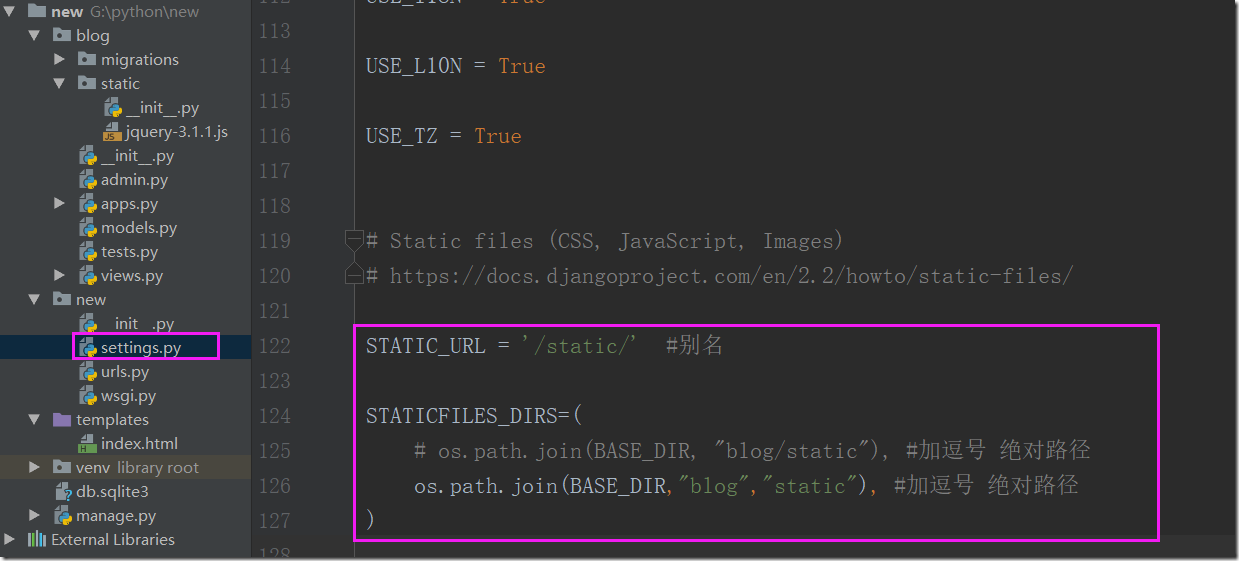Click the models.py Python file icon

(88, 228)
